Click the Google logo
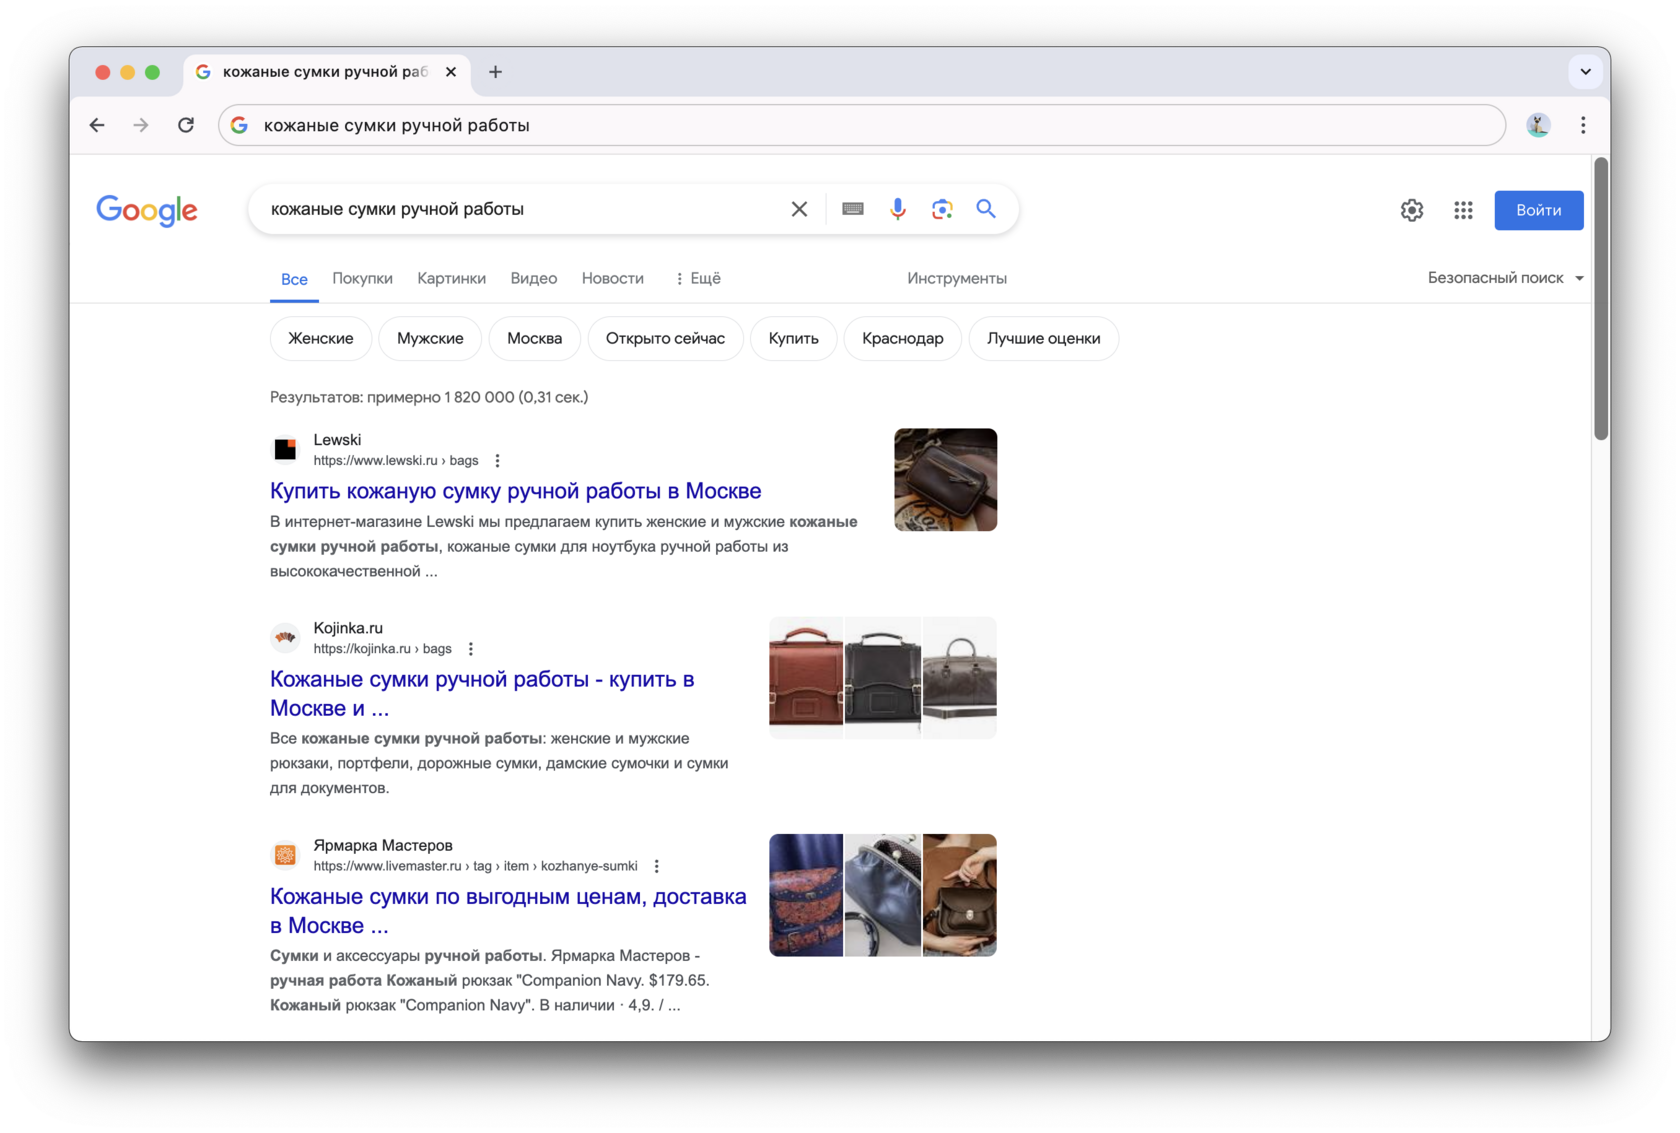The height and width of the screenshot is (1133, 1680). (x=147, y=210)
